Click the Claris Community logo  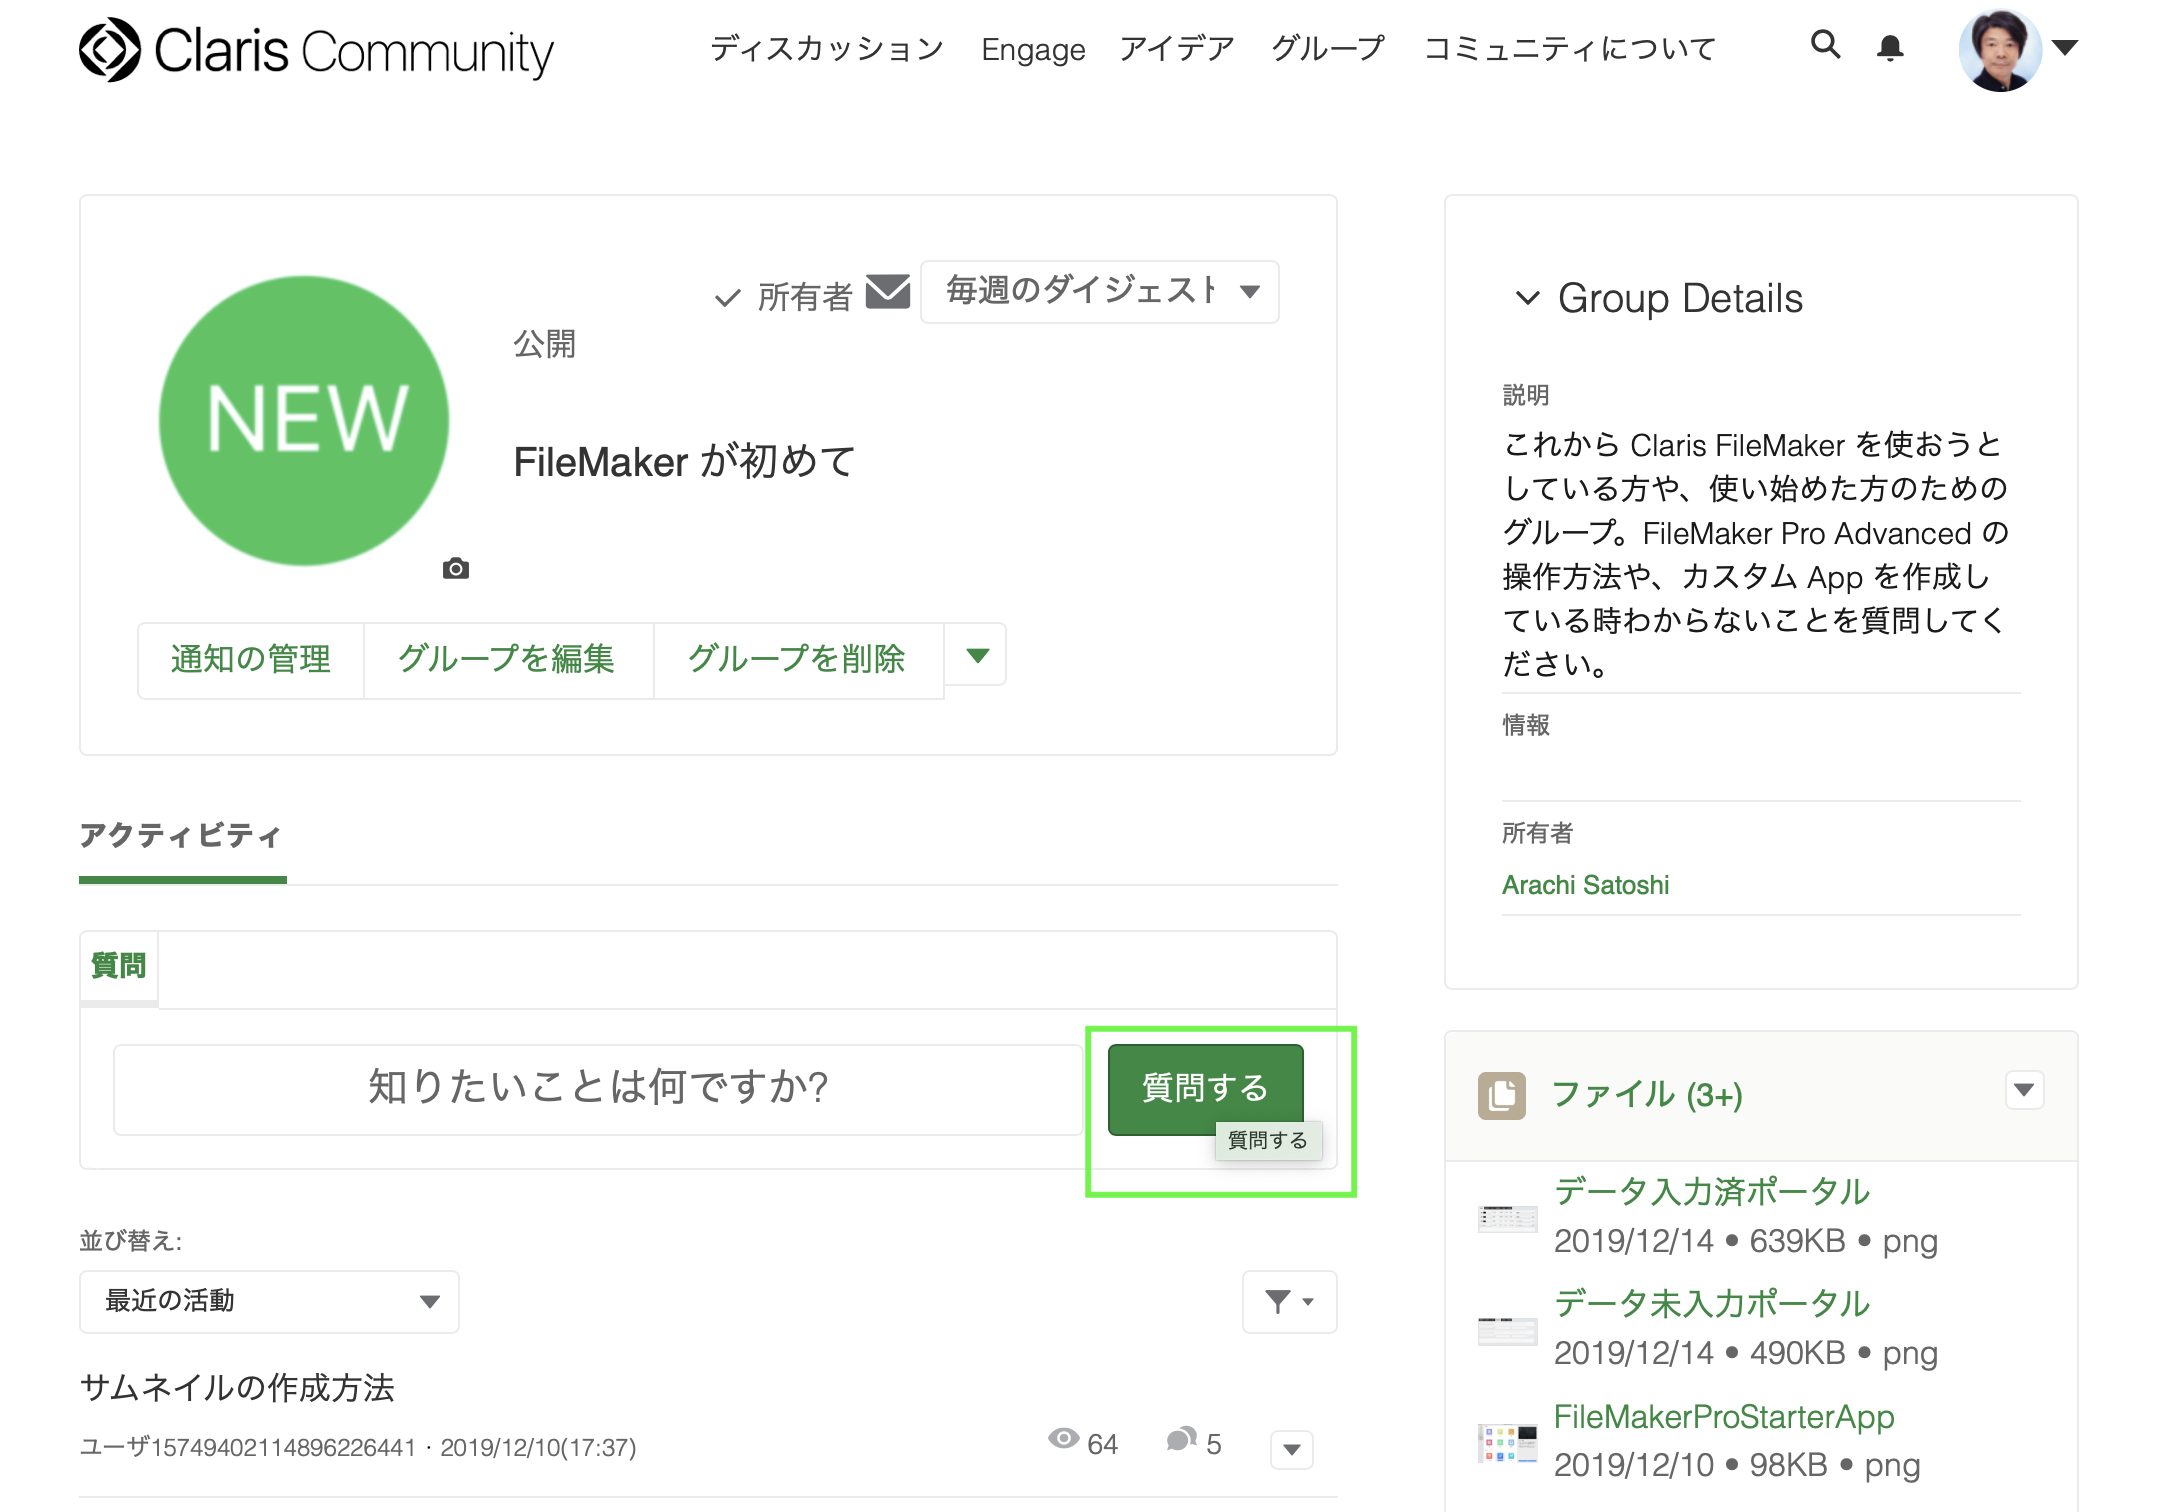point(315,50)
